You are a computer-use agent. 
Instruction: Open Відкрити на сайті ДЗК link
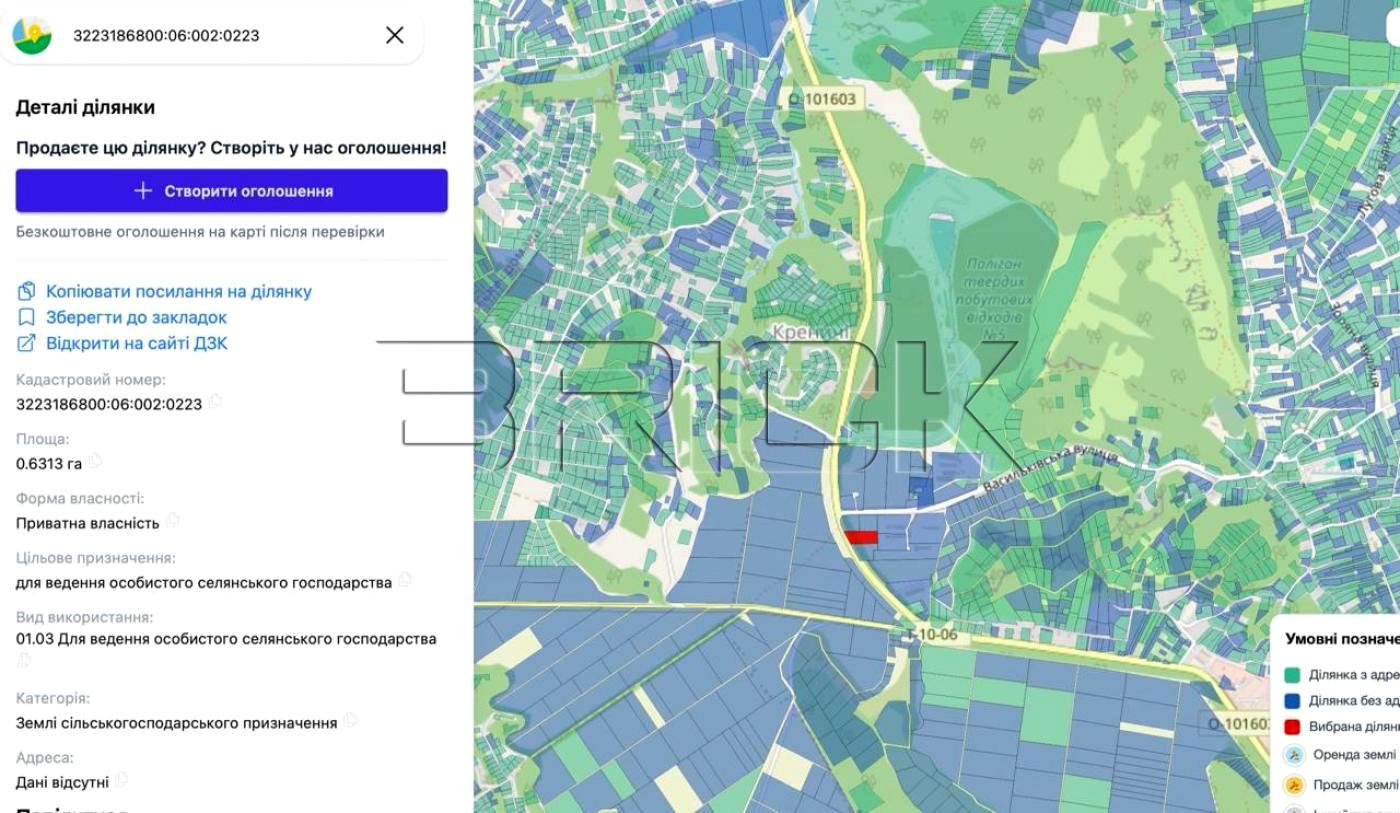click(x=137, y=343)
